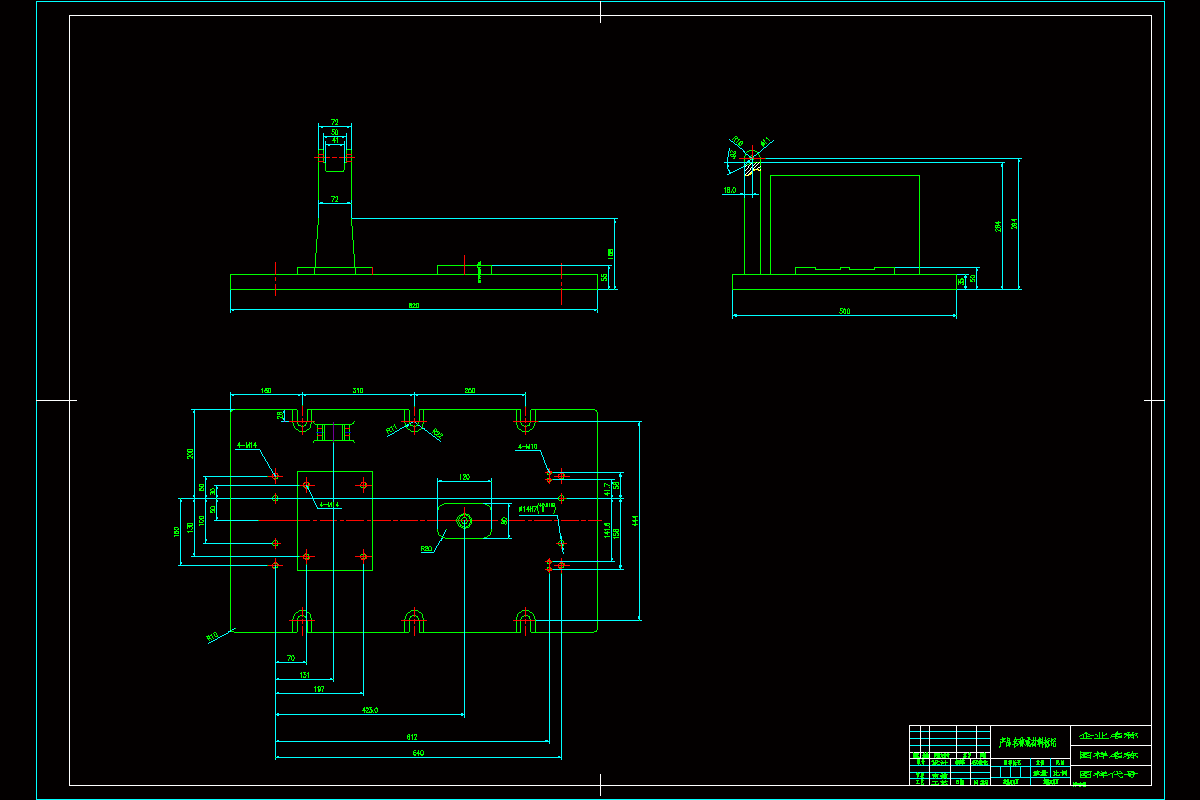Pick the 70 dimension value

click(x=290, y=659)
